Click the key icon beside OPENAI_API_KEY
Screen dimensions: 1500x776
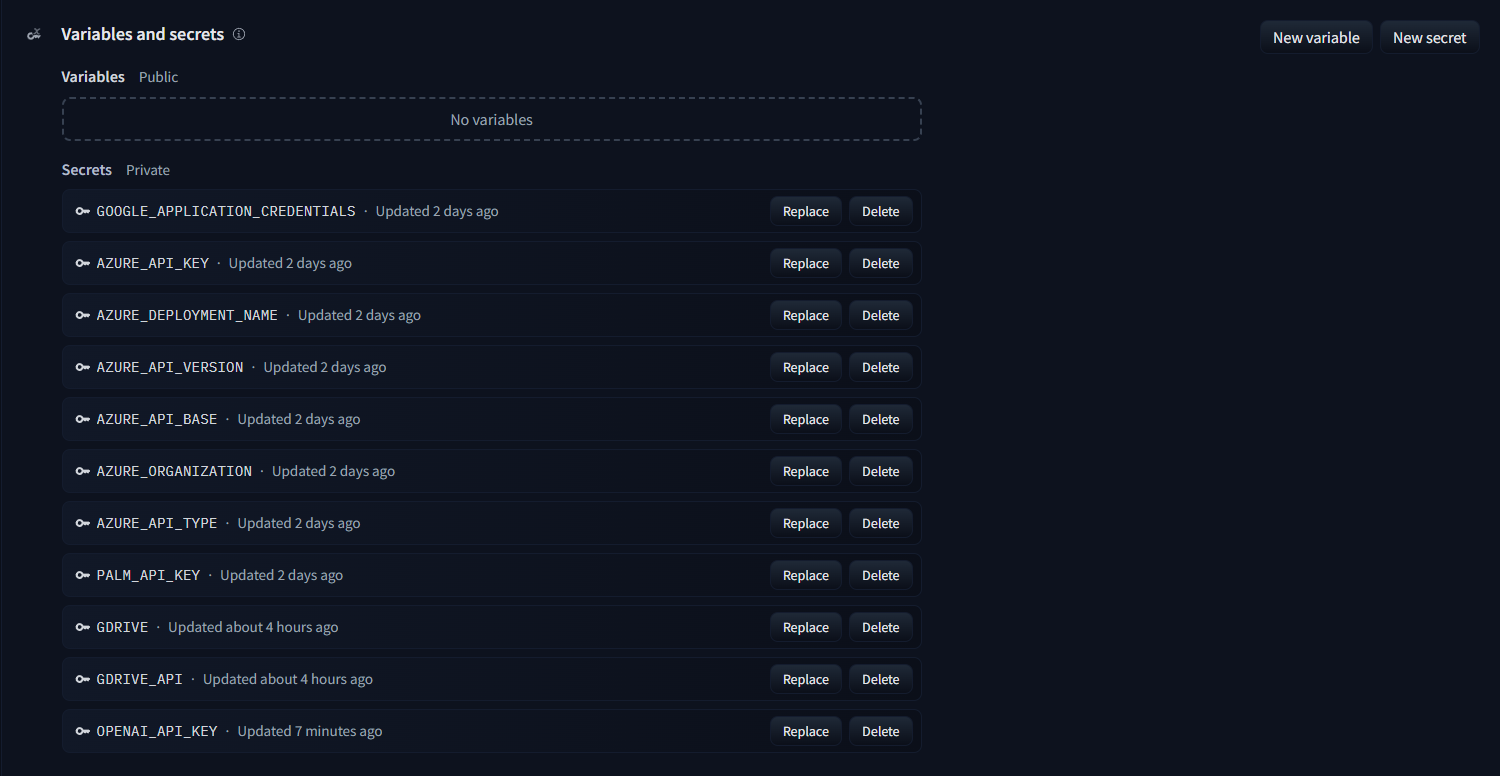pos(83,731)
